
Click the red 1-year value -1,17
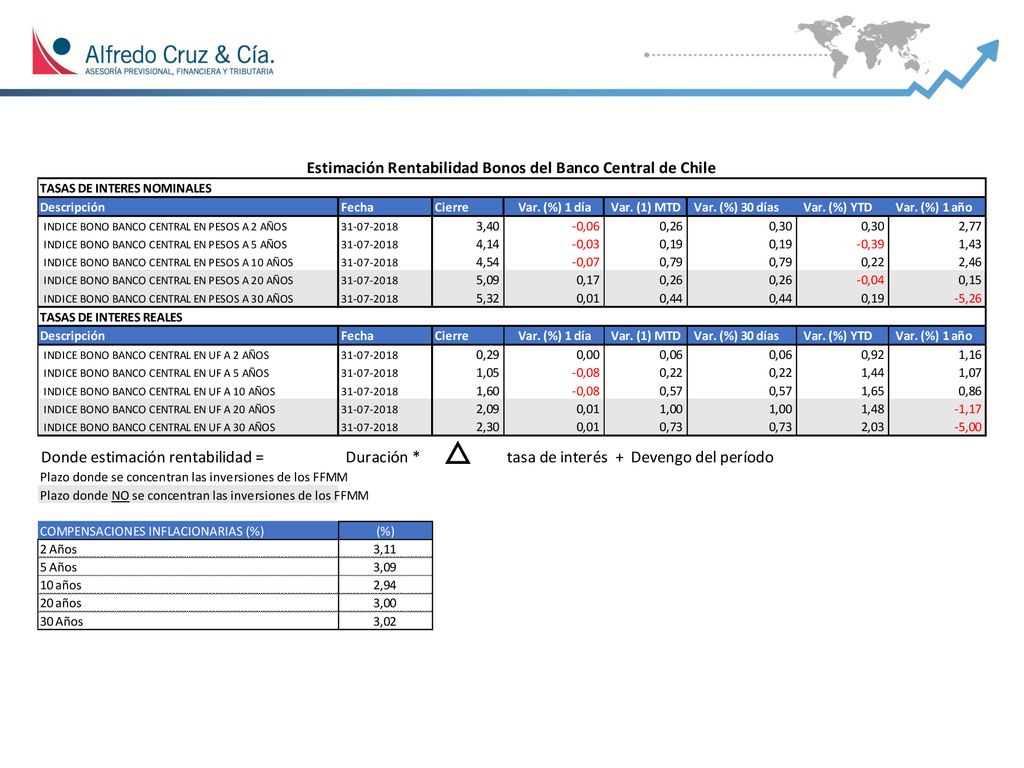(967, 409)
